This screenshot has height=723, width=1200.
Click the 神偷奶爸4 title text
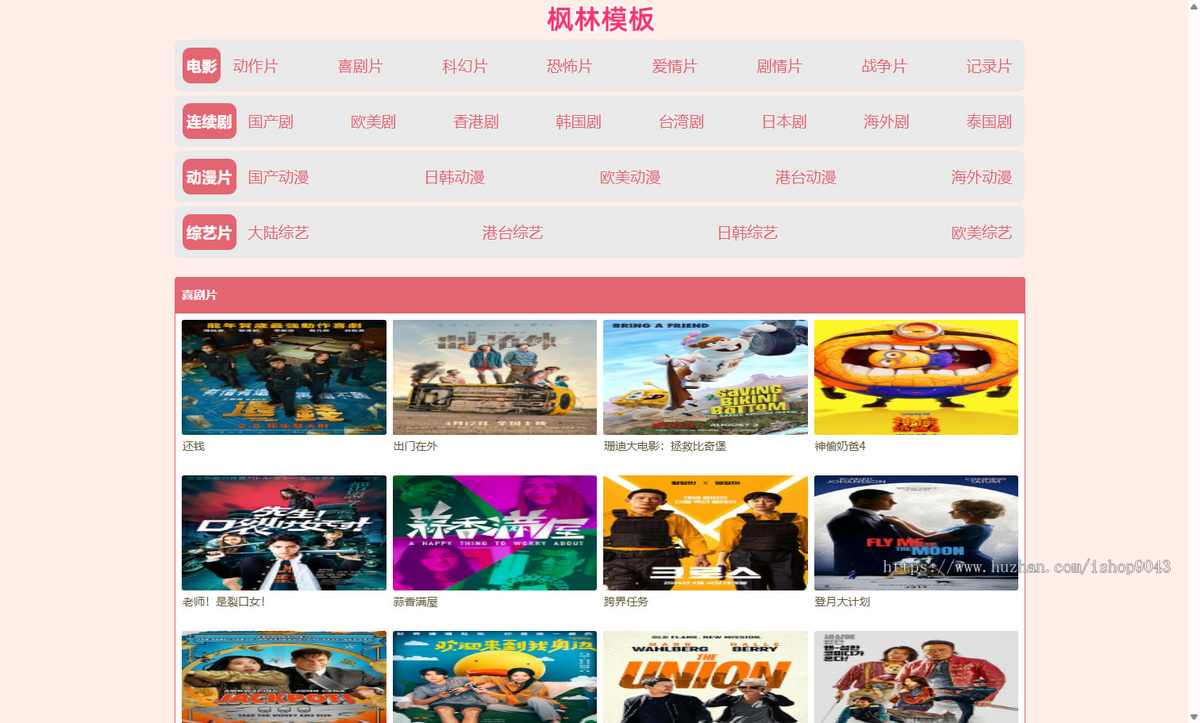point(840,446)
